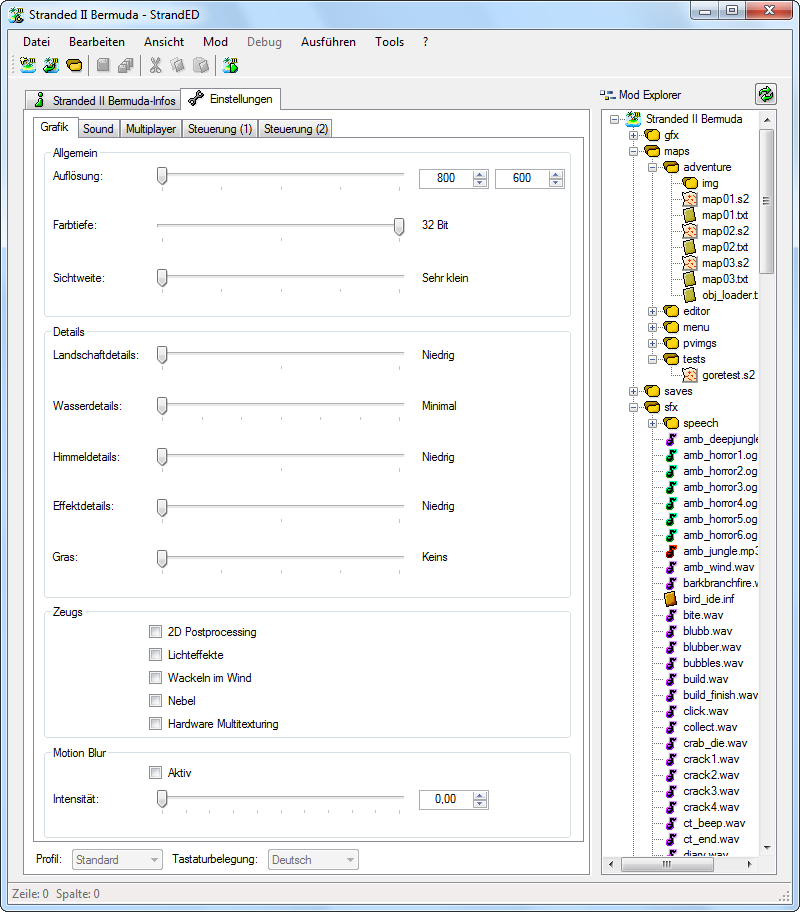Open the Mod menu
The width and height of the screenshot is (800, 912).
click(x=215, y=42)
